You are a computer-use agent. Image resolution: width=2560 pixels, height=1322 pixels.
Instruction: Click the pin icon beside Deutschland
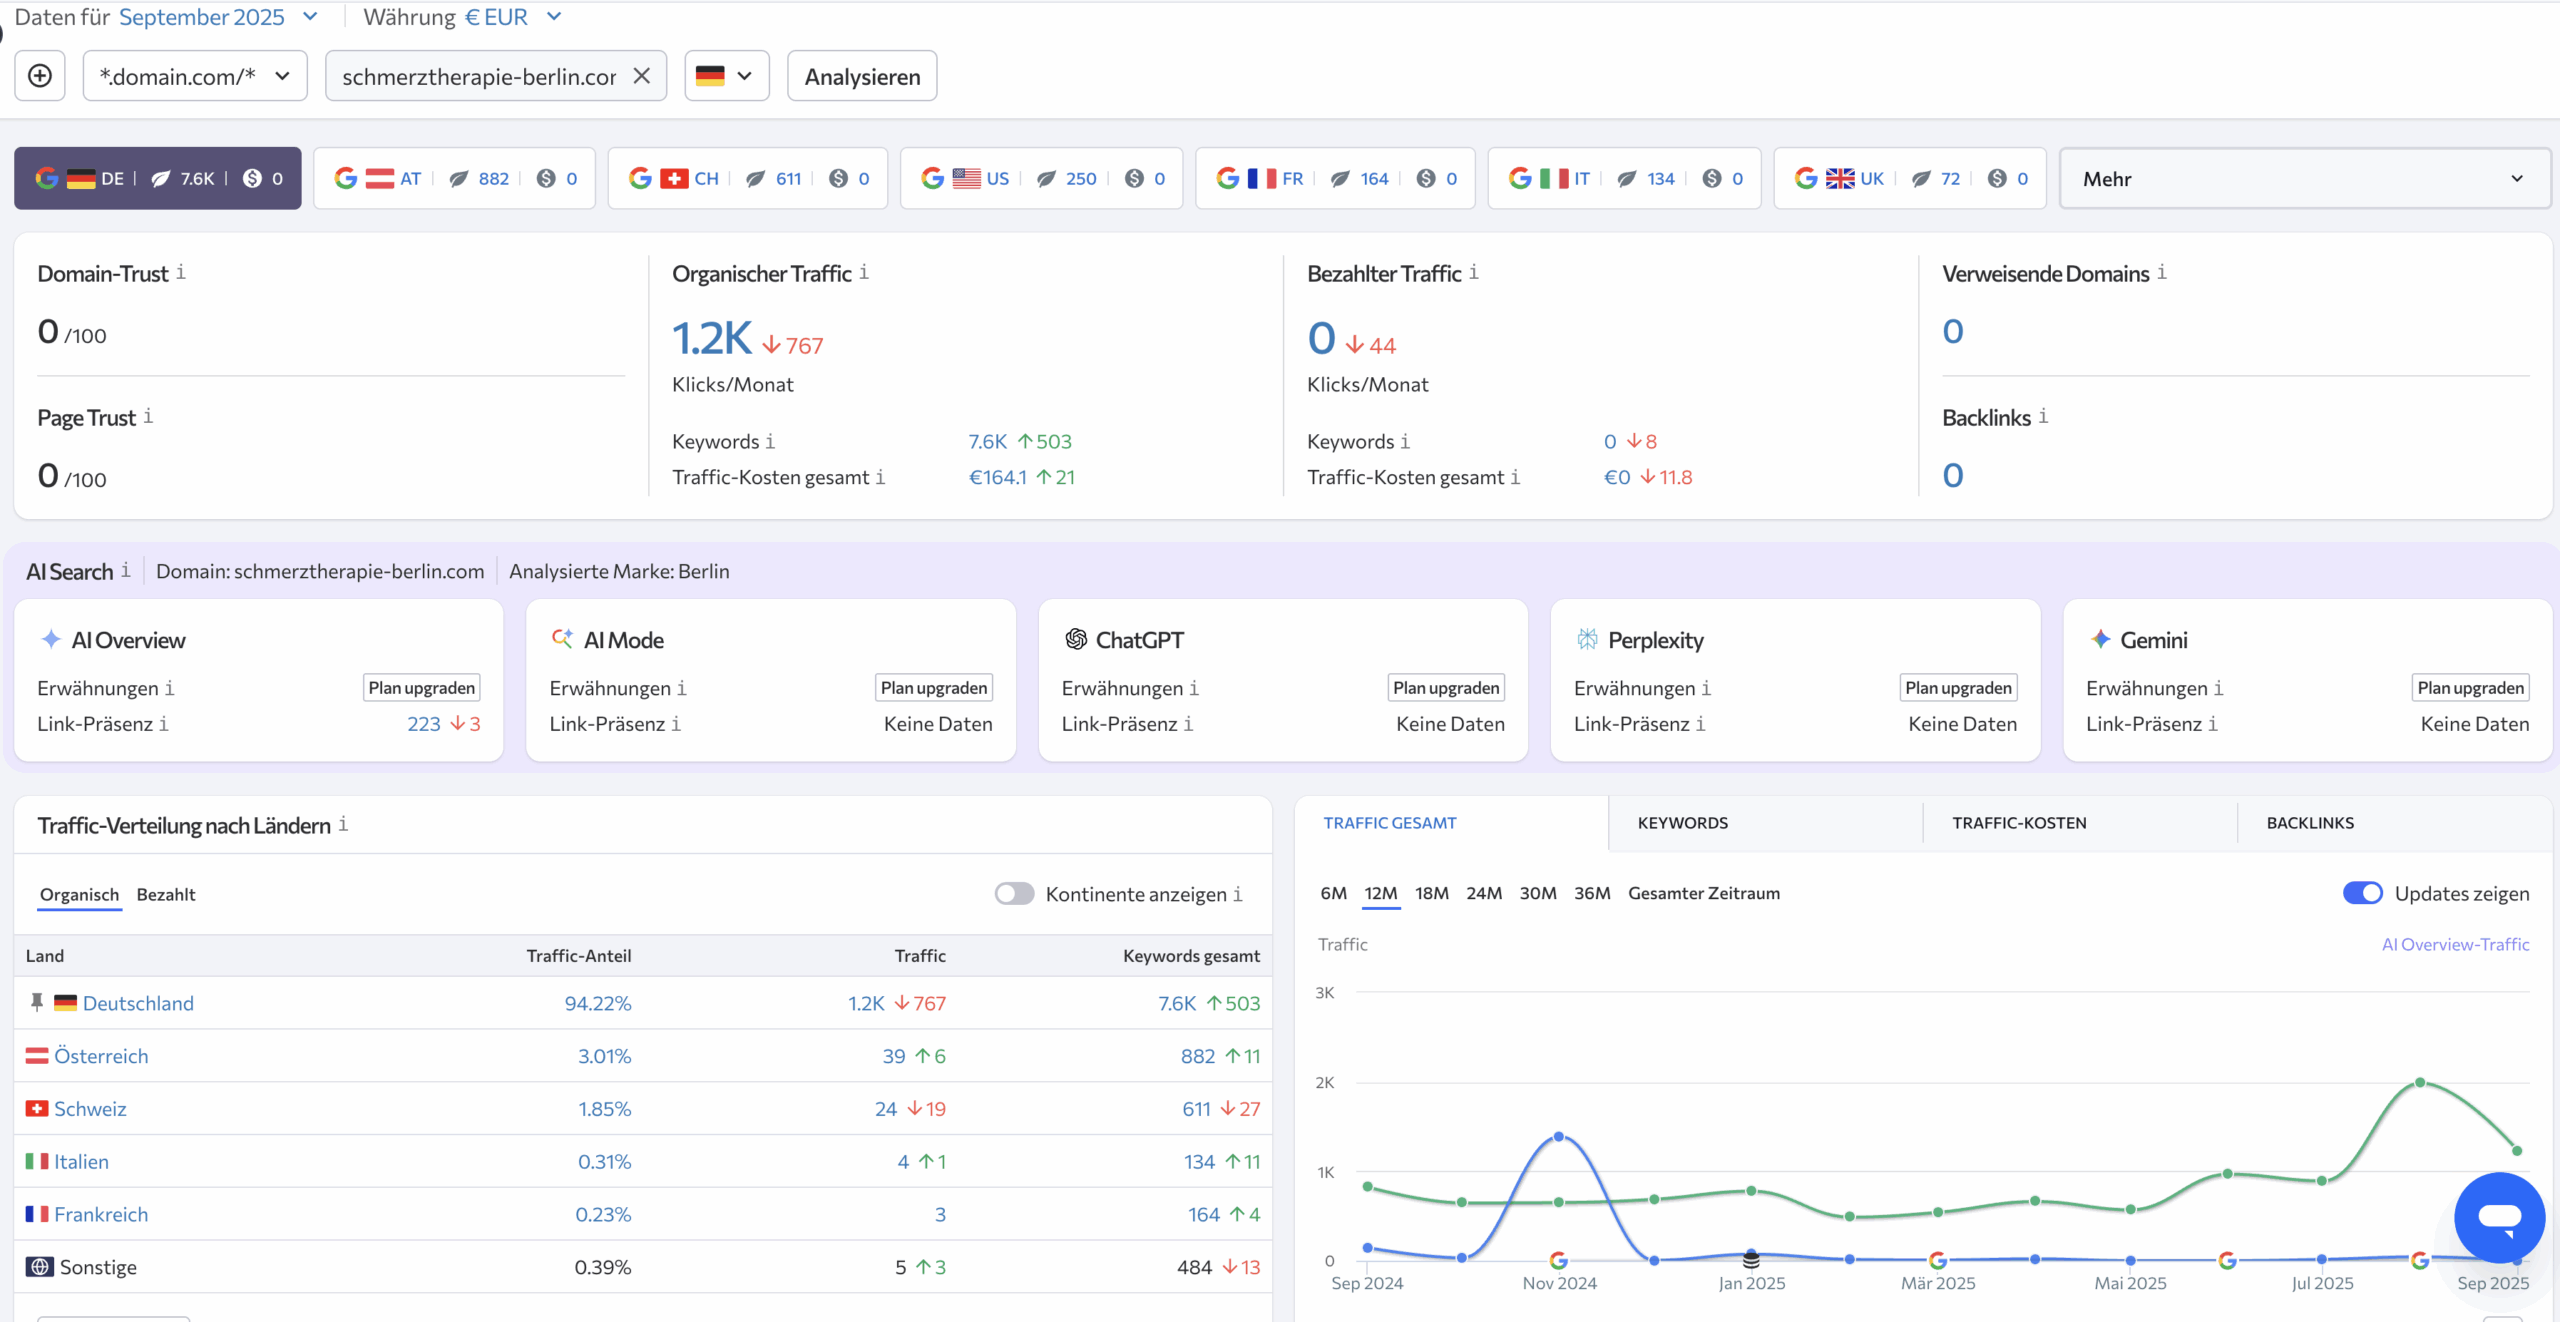pyautogui.click(x=37, y=1002)
